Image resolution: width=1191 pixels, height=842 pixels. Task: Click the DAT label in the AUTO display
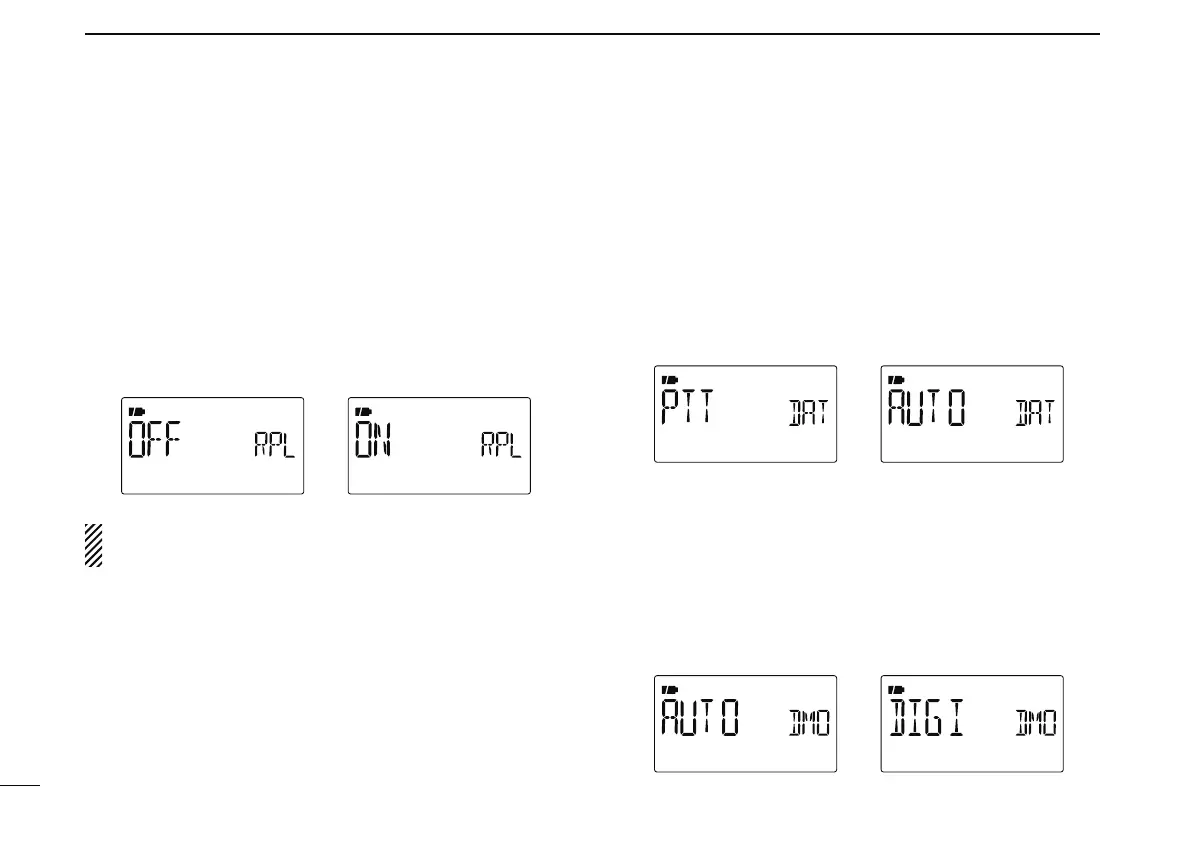click(1035, 415)
